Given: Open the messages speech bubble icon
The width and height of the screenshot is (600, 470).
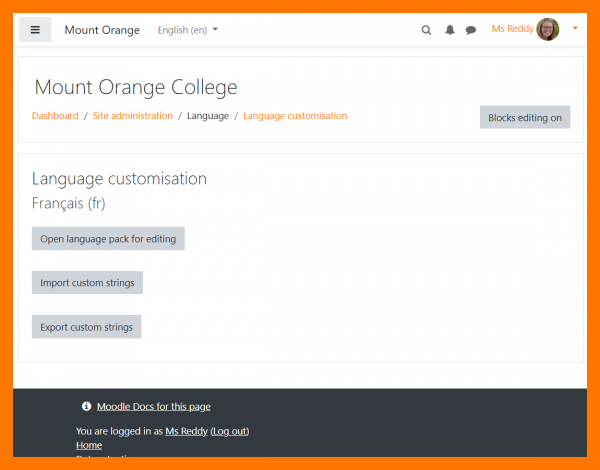Looking at the screenshot, I should [471, 30].
